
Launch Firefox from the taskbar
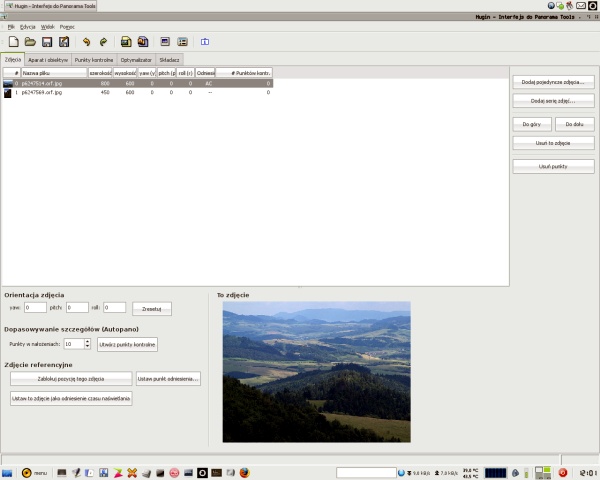tap(245, 473)
